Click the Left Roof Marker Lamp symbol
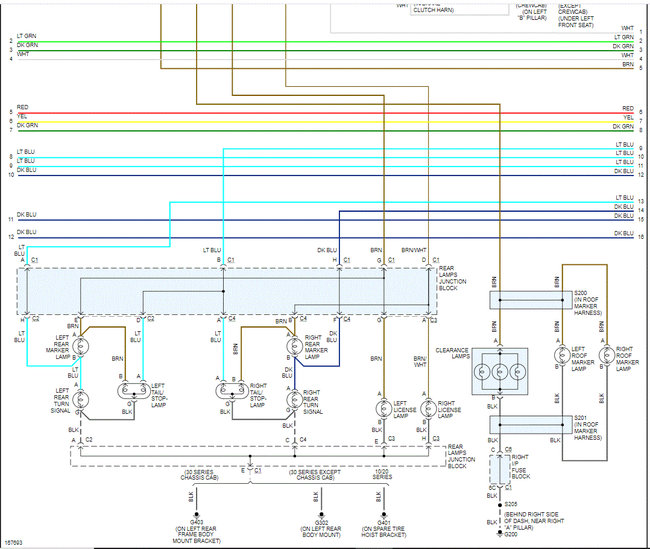The height and width of the screenshot is (549, 650). (x=562, y=355)
